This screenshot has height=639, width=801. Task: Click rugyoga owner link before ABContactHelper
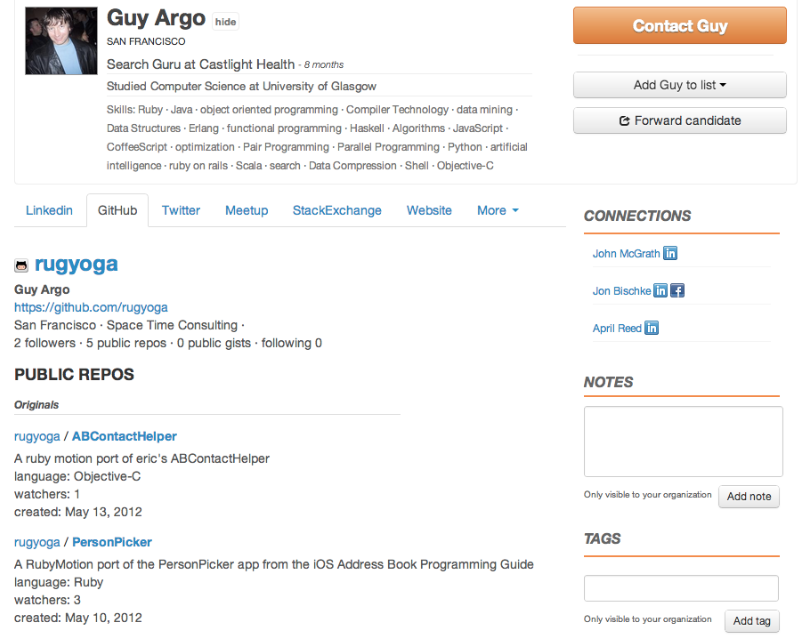tap(37, 436)
